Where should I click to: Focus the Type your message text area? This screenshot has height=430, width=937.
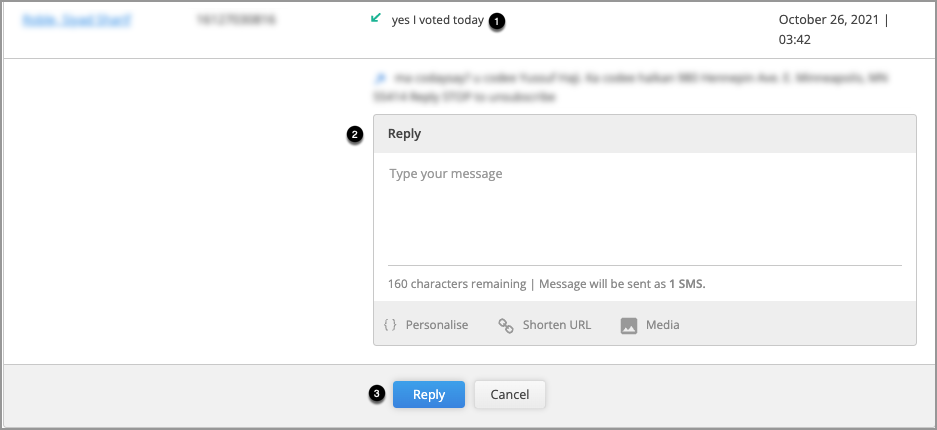click(645, 209)
